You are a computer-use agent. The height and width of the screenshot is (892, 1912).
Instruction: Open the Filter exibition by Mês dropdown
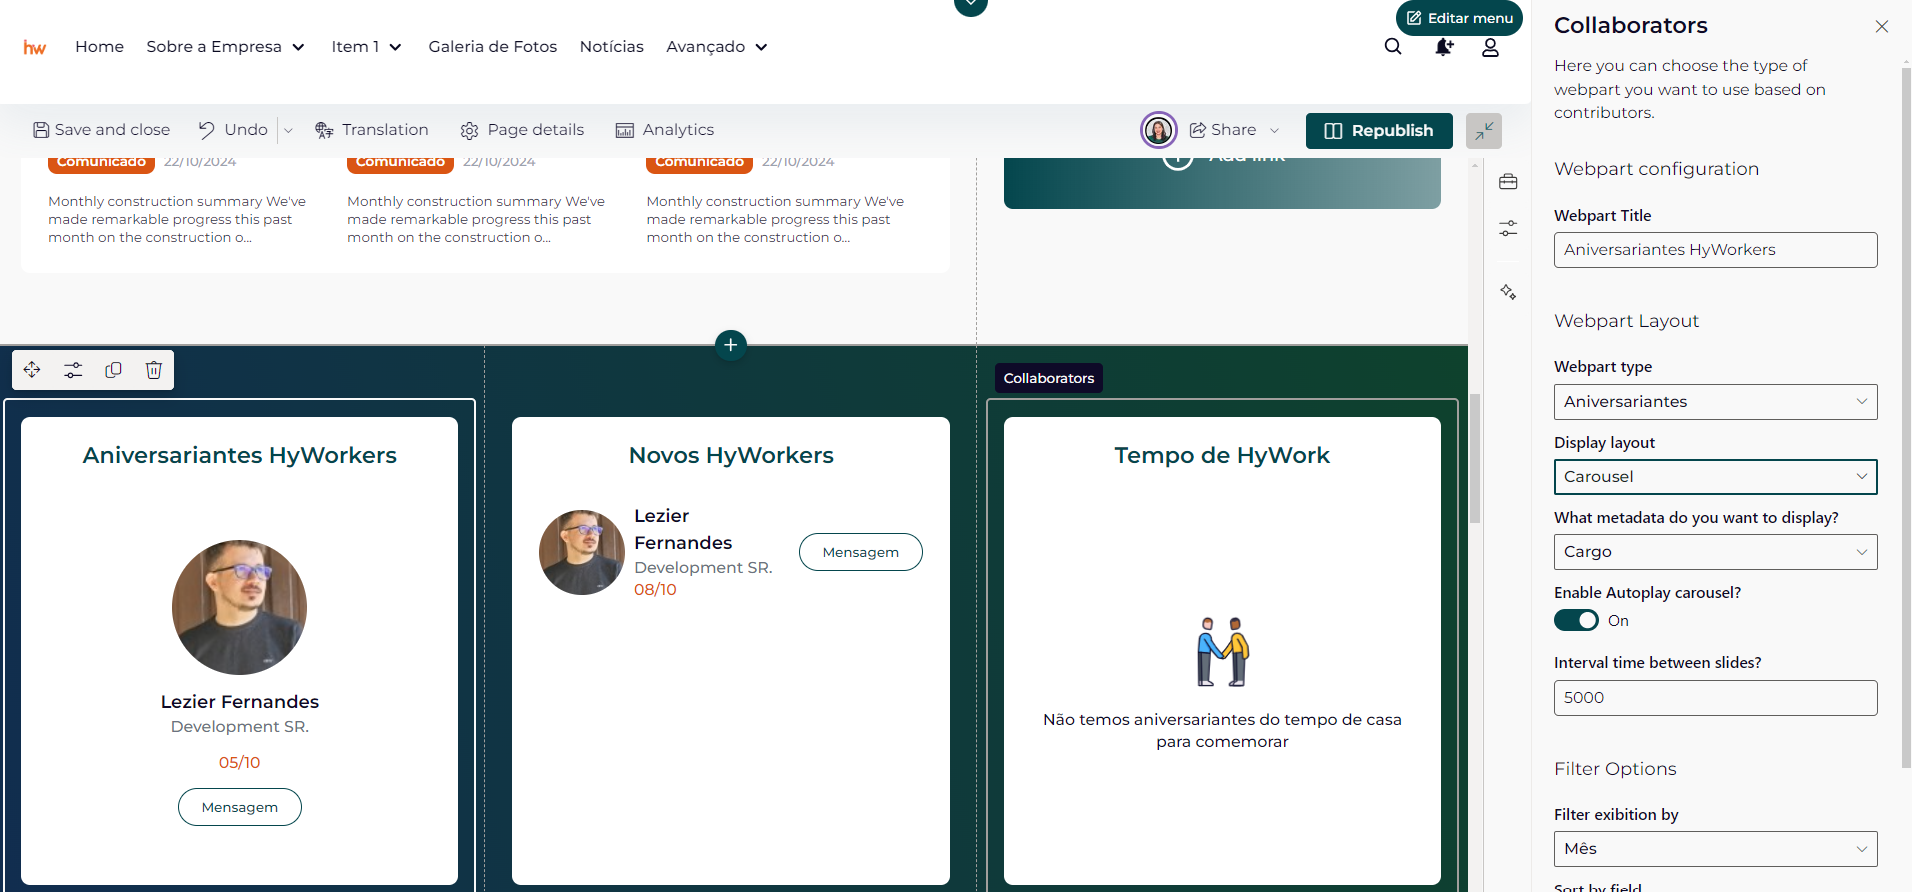pyautogui.click(x=1715, y=849)
